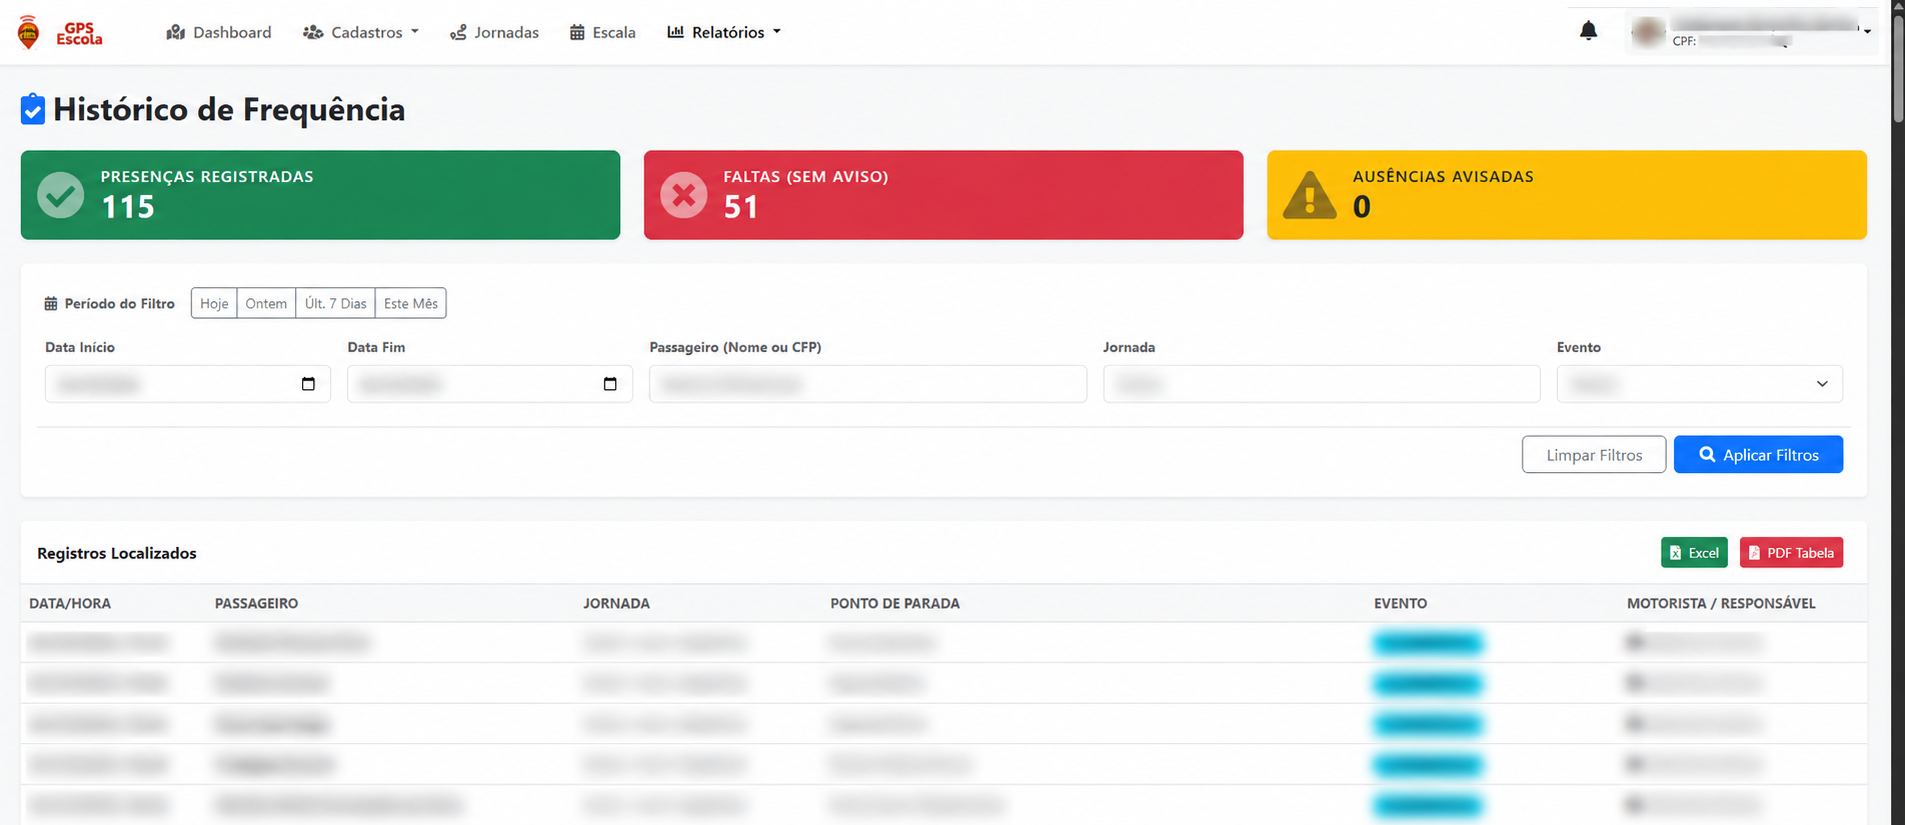Go to the Jornadas page
The image size is (1905, 825).
[494, 32]
